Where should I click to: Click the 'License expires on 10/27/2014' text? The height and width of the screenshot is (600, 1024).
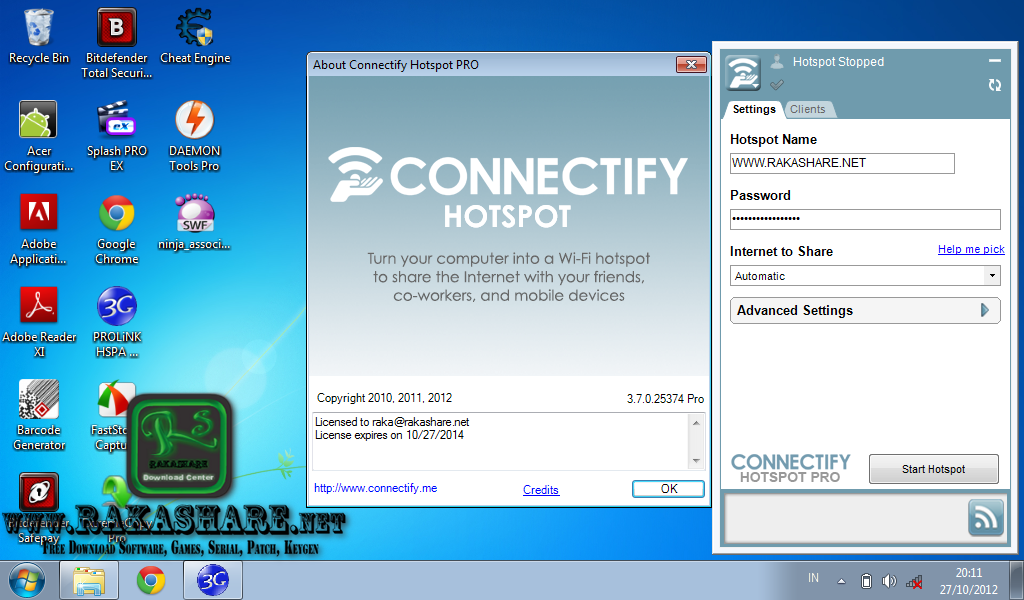pos(389,435)
